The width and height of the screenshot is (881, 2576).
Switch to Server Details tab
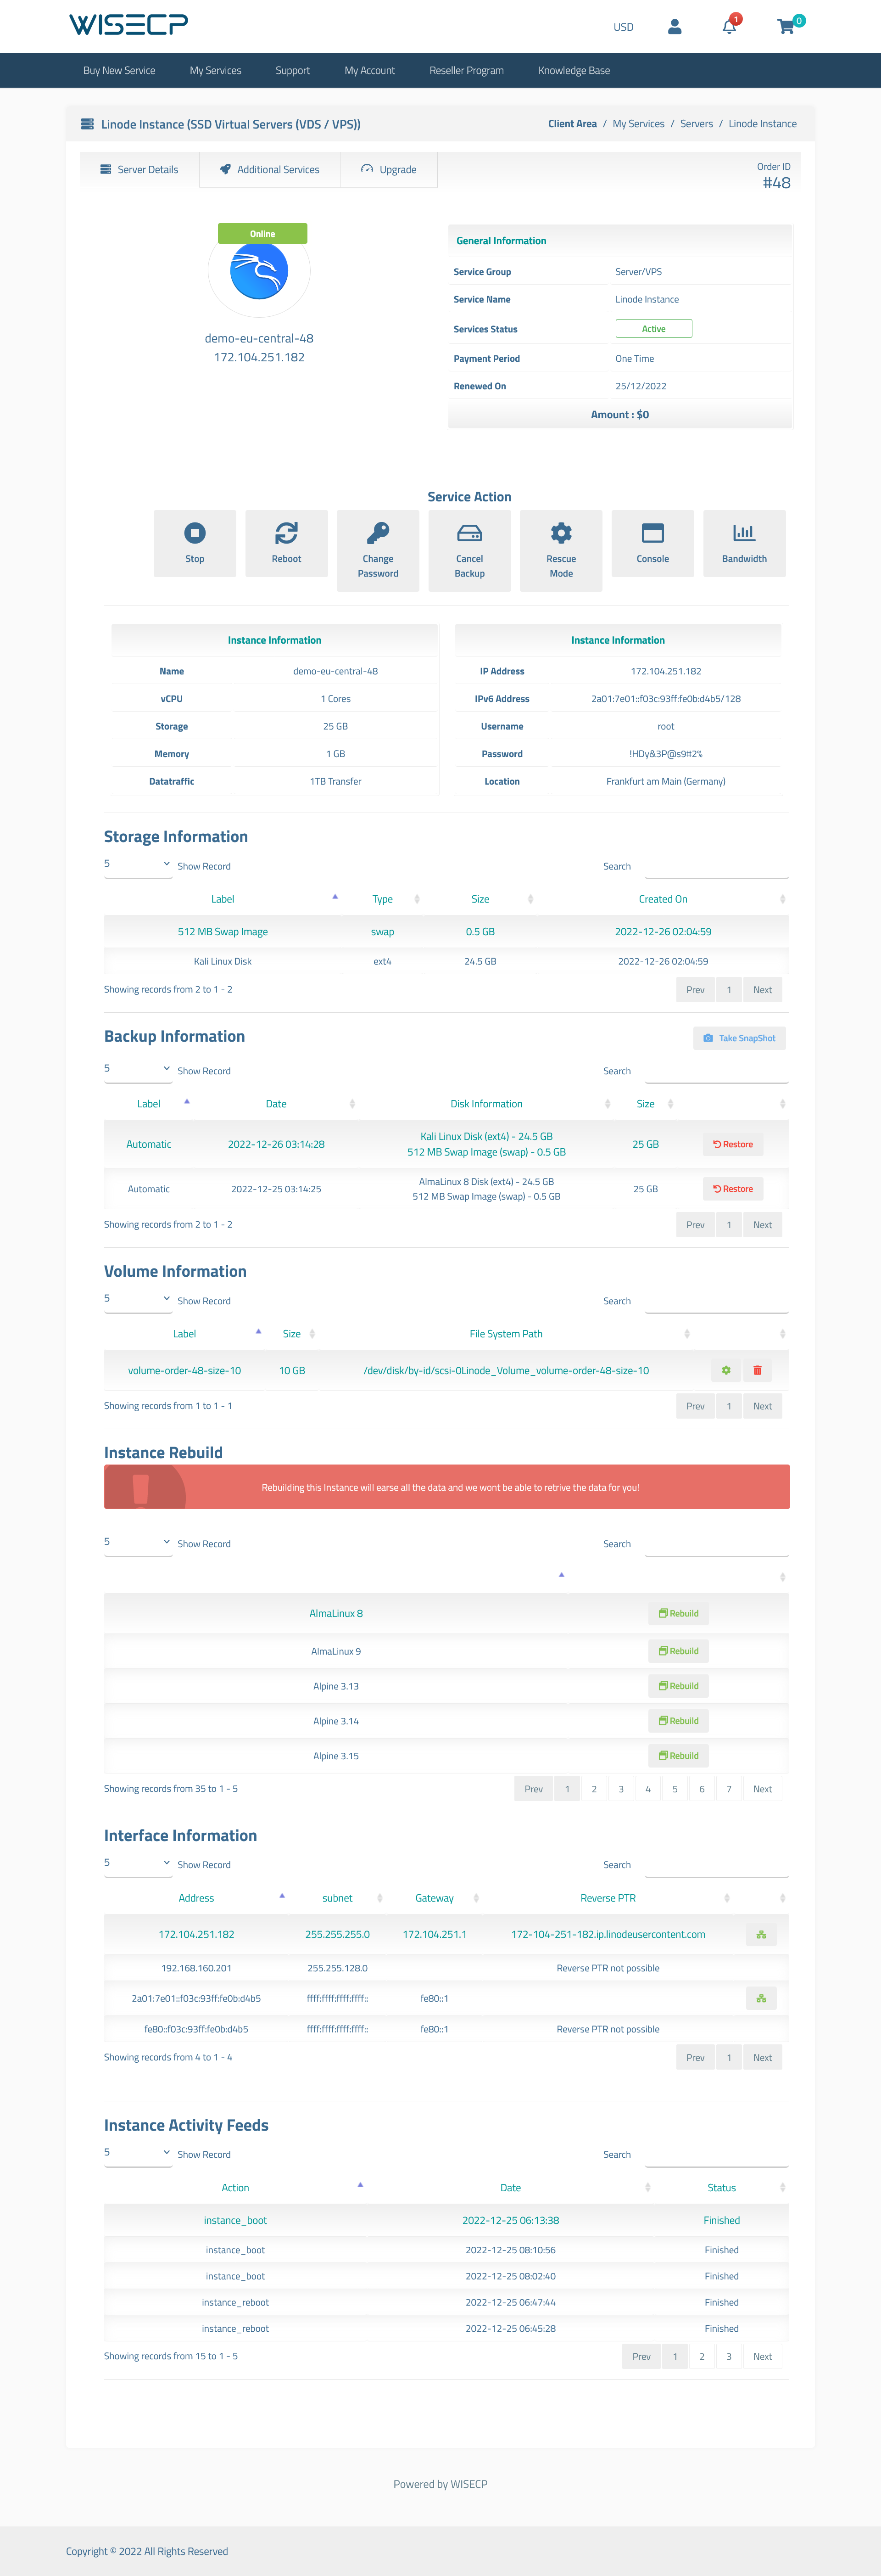140,170
